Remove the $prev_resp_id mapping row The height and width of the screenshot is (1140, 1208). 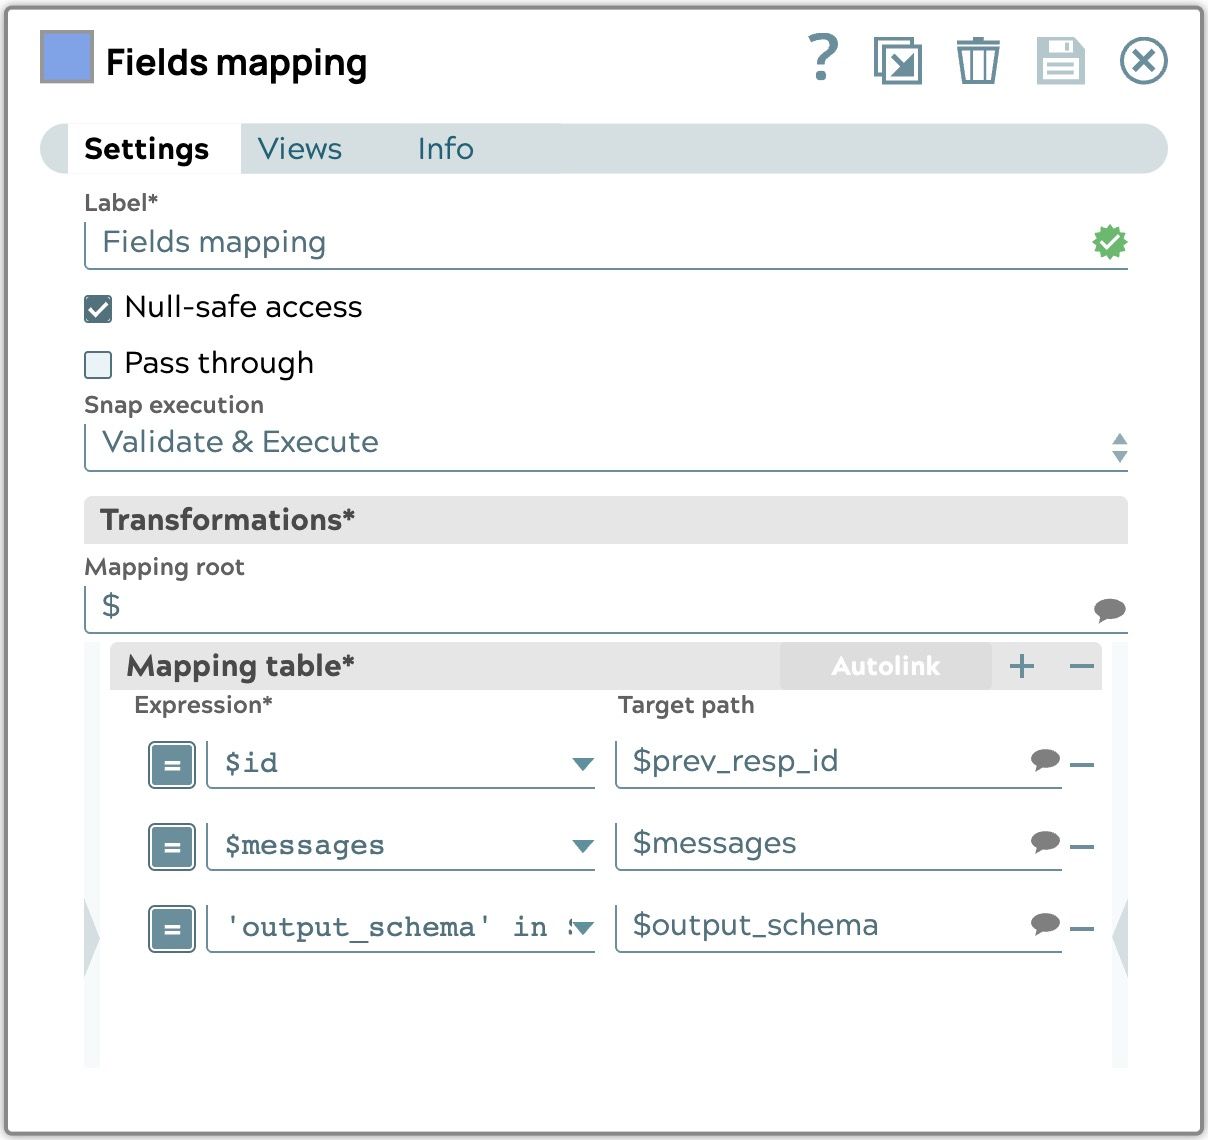[1082, 765]
